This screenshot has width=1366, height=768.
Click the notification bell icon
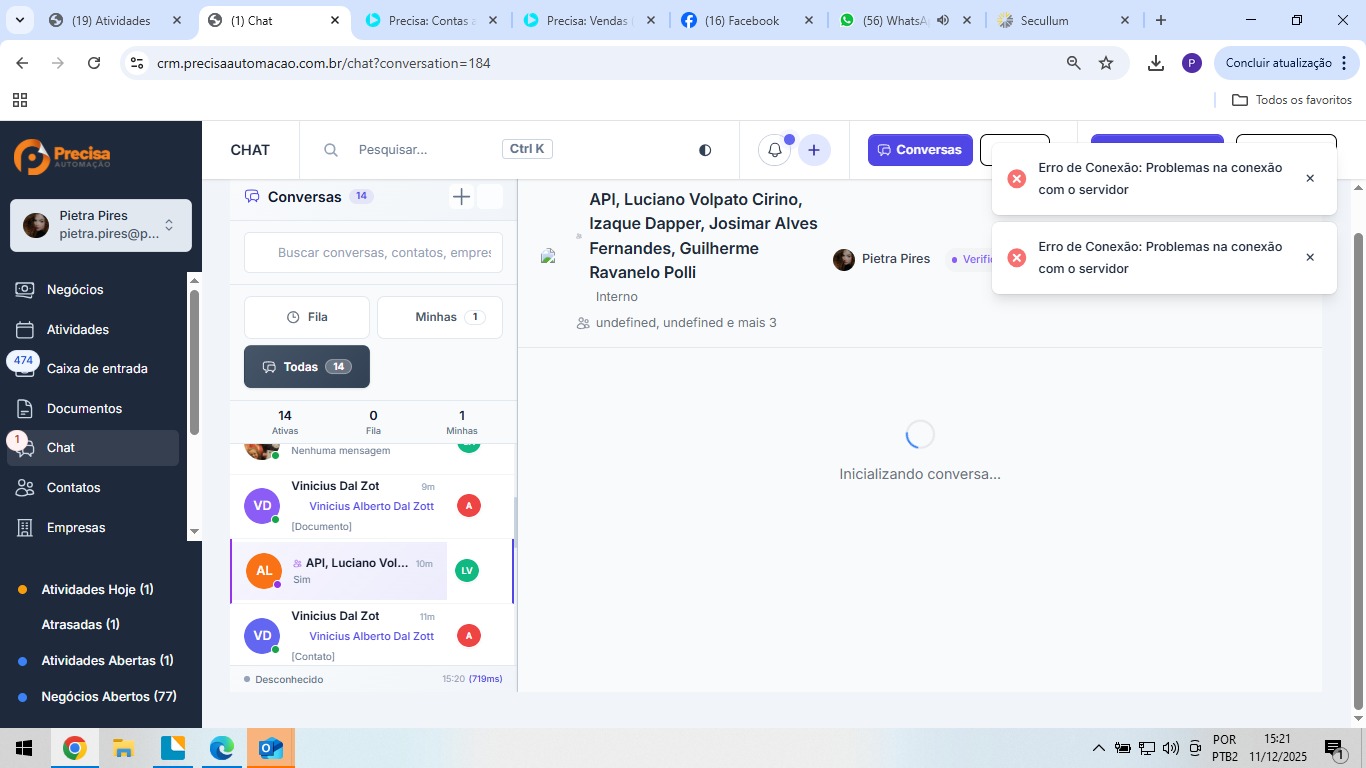point(775,150)
